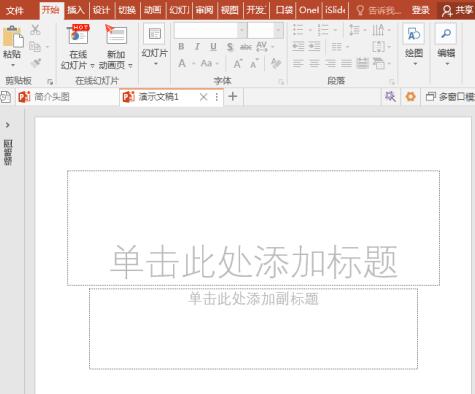Image resolution: width=475 pixels, height=394 pixels.
Task: Increase font size with larger A
Action: (x=237, y=63)
